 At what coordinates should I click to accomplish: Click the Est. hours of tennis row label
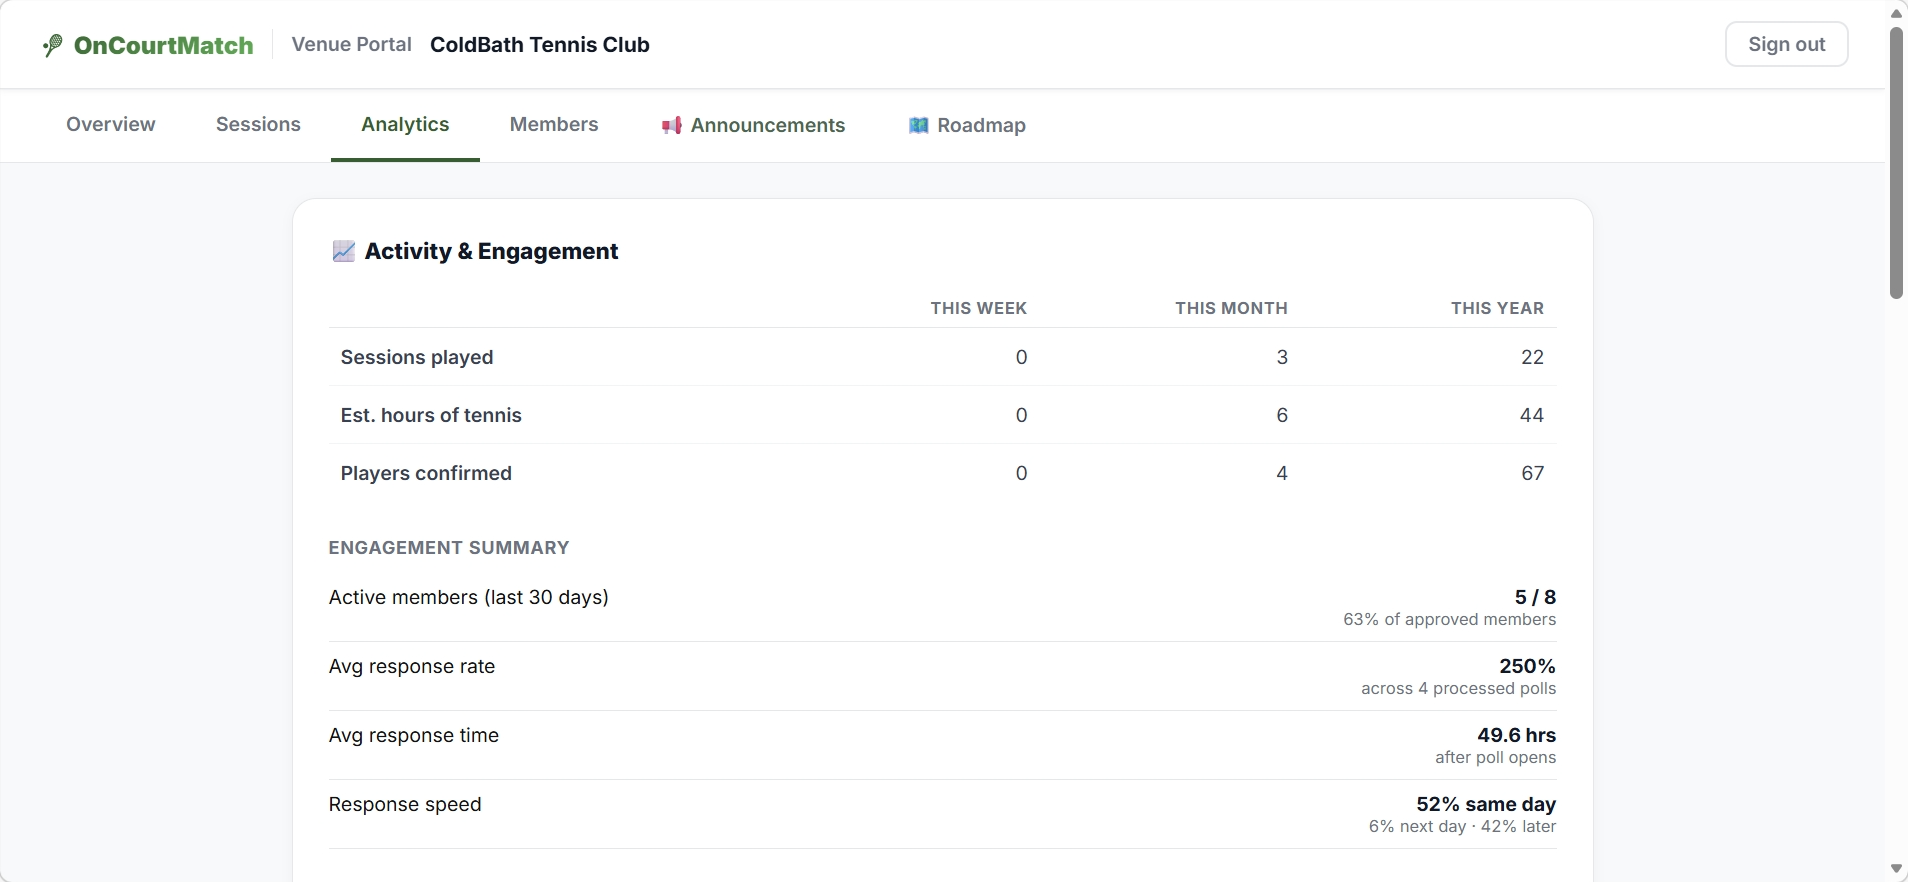(x=431, y=415)
